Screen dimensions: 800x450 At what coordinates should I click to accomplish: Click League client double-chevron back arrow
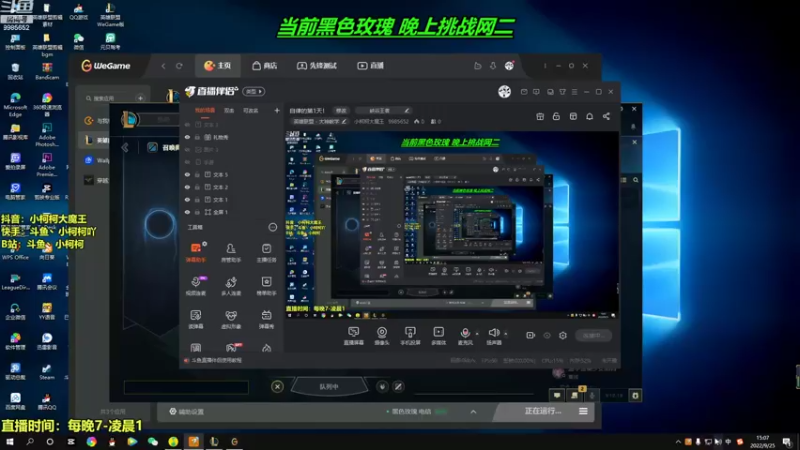tap(125, 147)
